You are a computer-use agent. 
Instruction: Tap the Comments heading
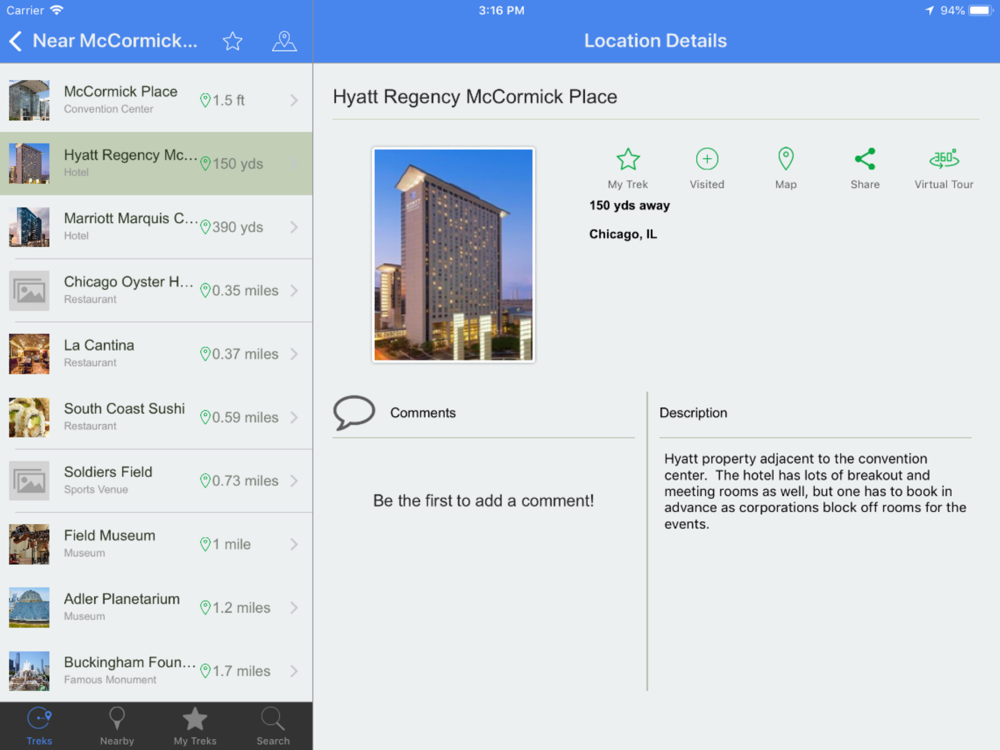tap(423, 413)
